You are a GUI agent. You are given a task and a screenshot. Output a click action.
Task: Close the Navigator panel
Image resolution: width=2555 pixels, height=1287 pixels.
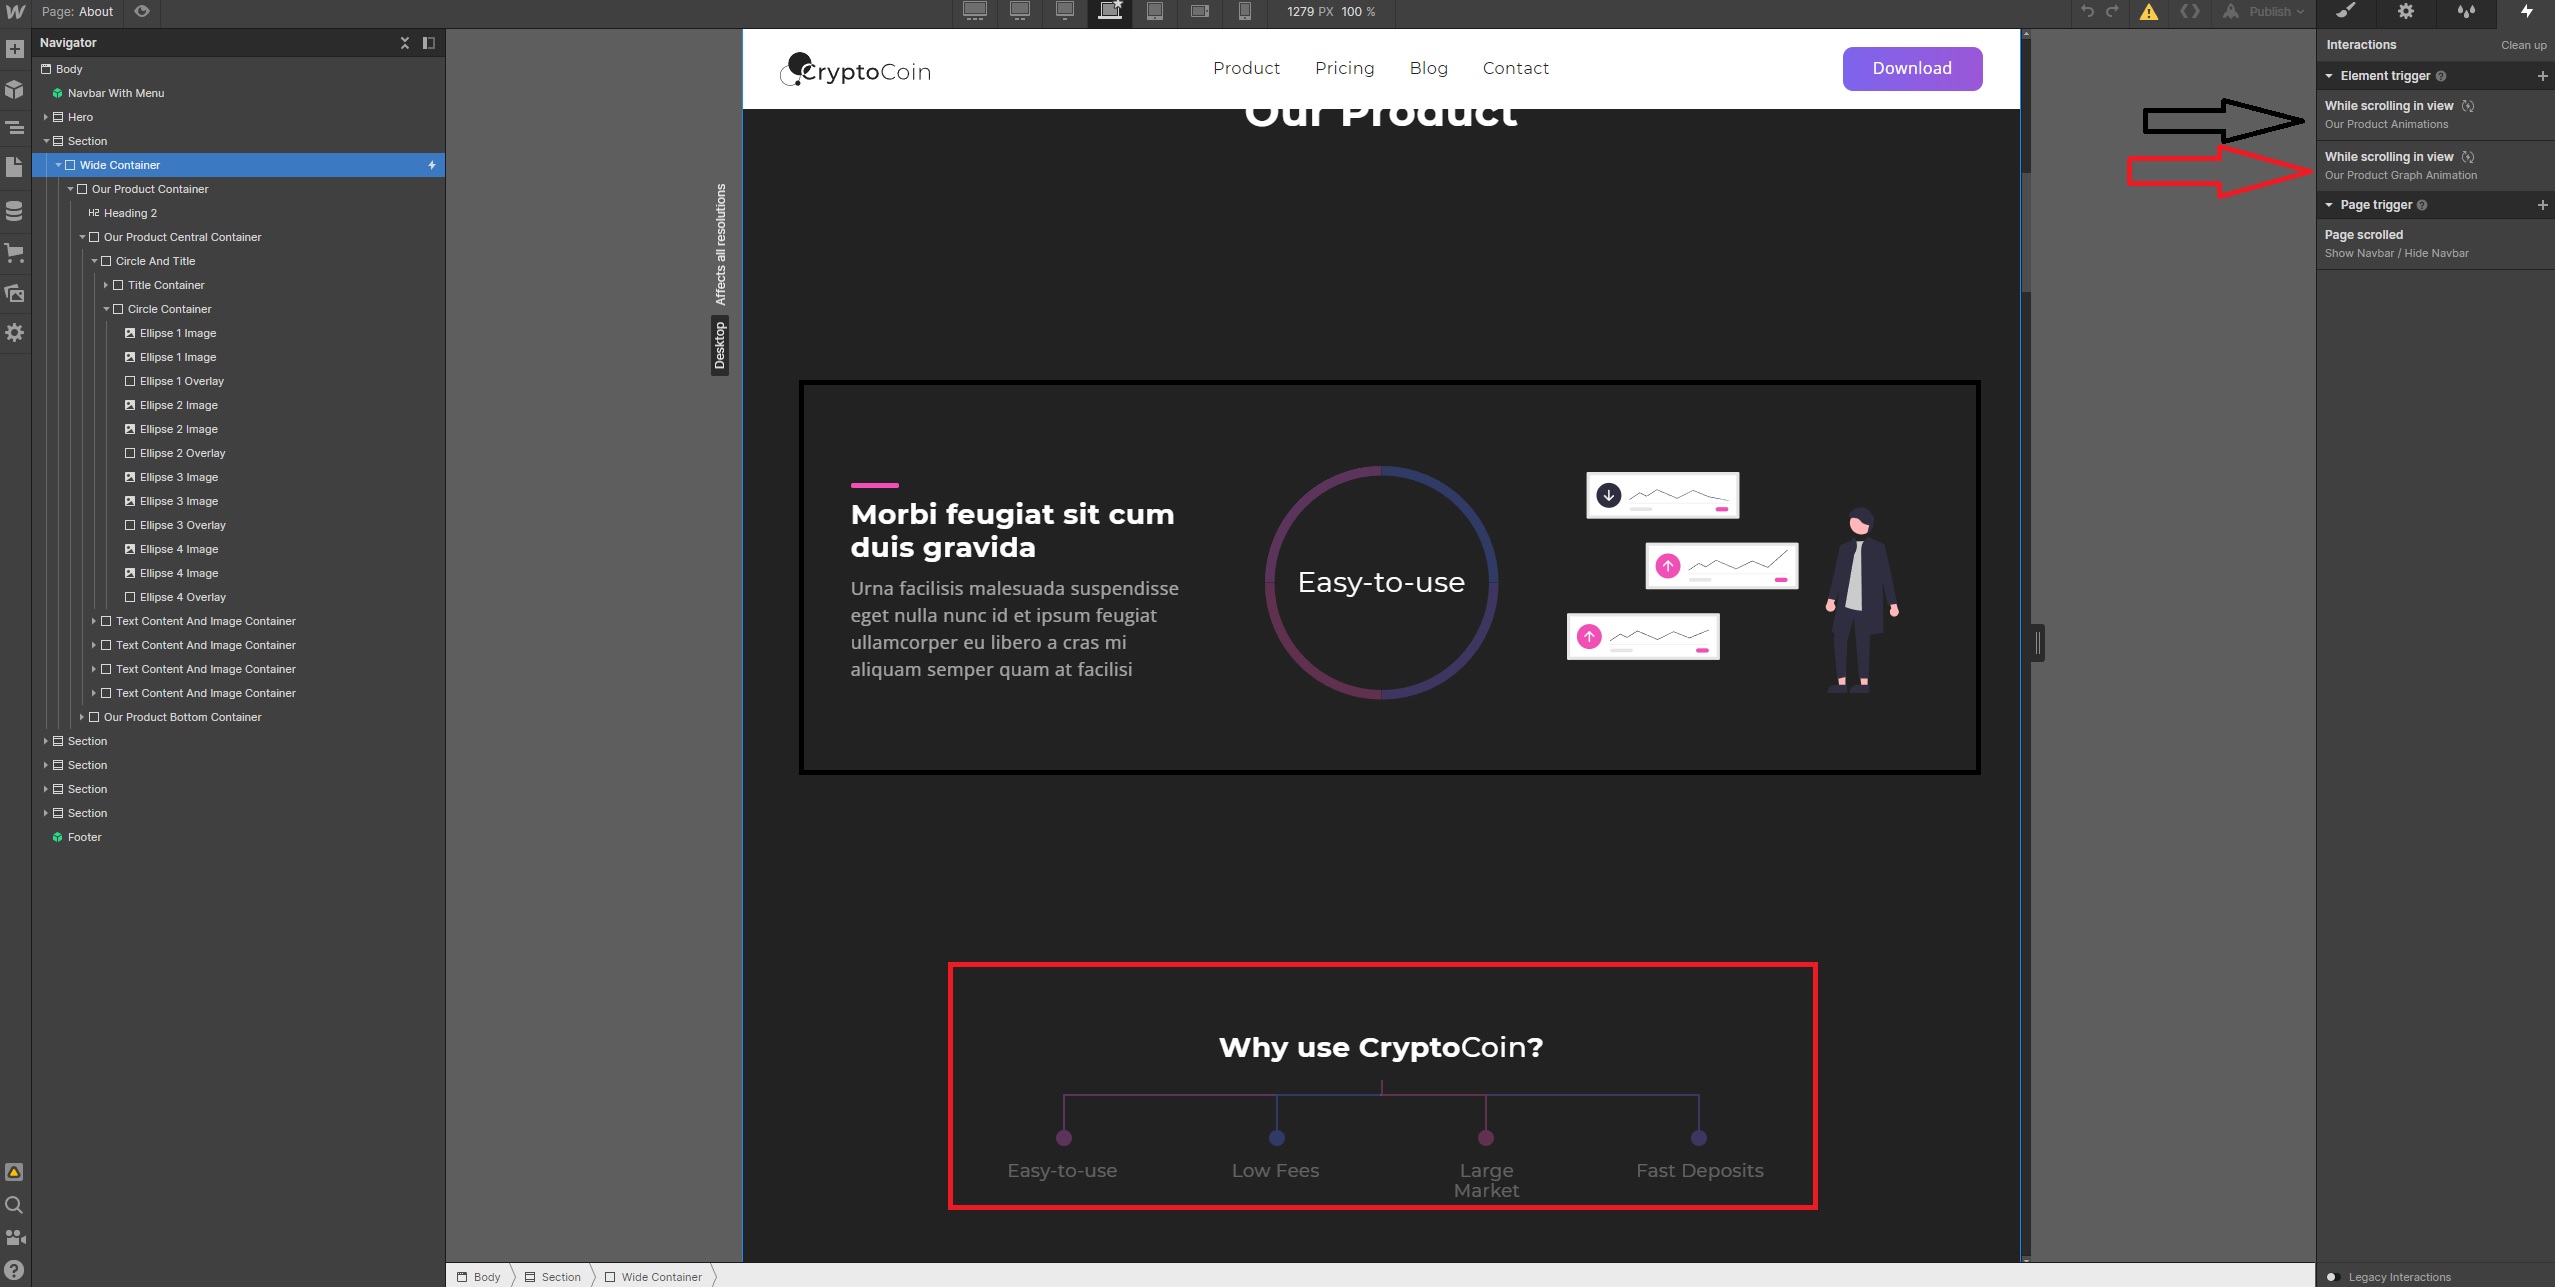(405, 43)
